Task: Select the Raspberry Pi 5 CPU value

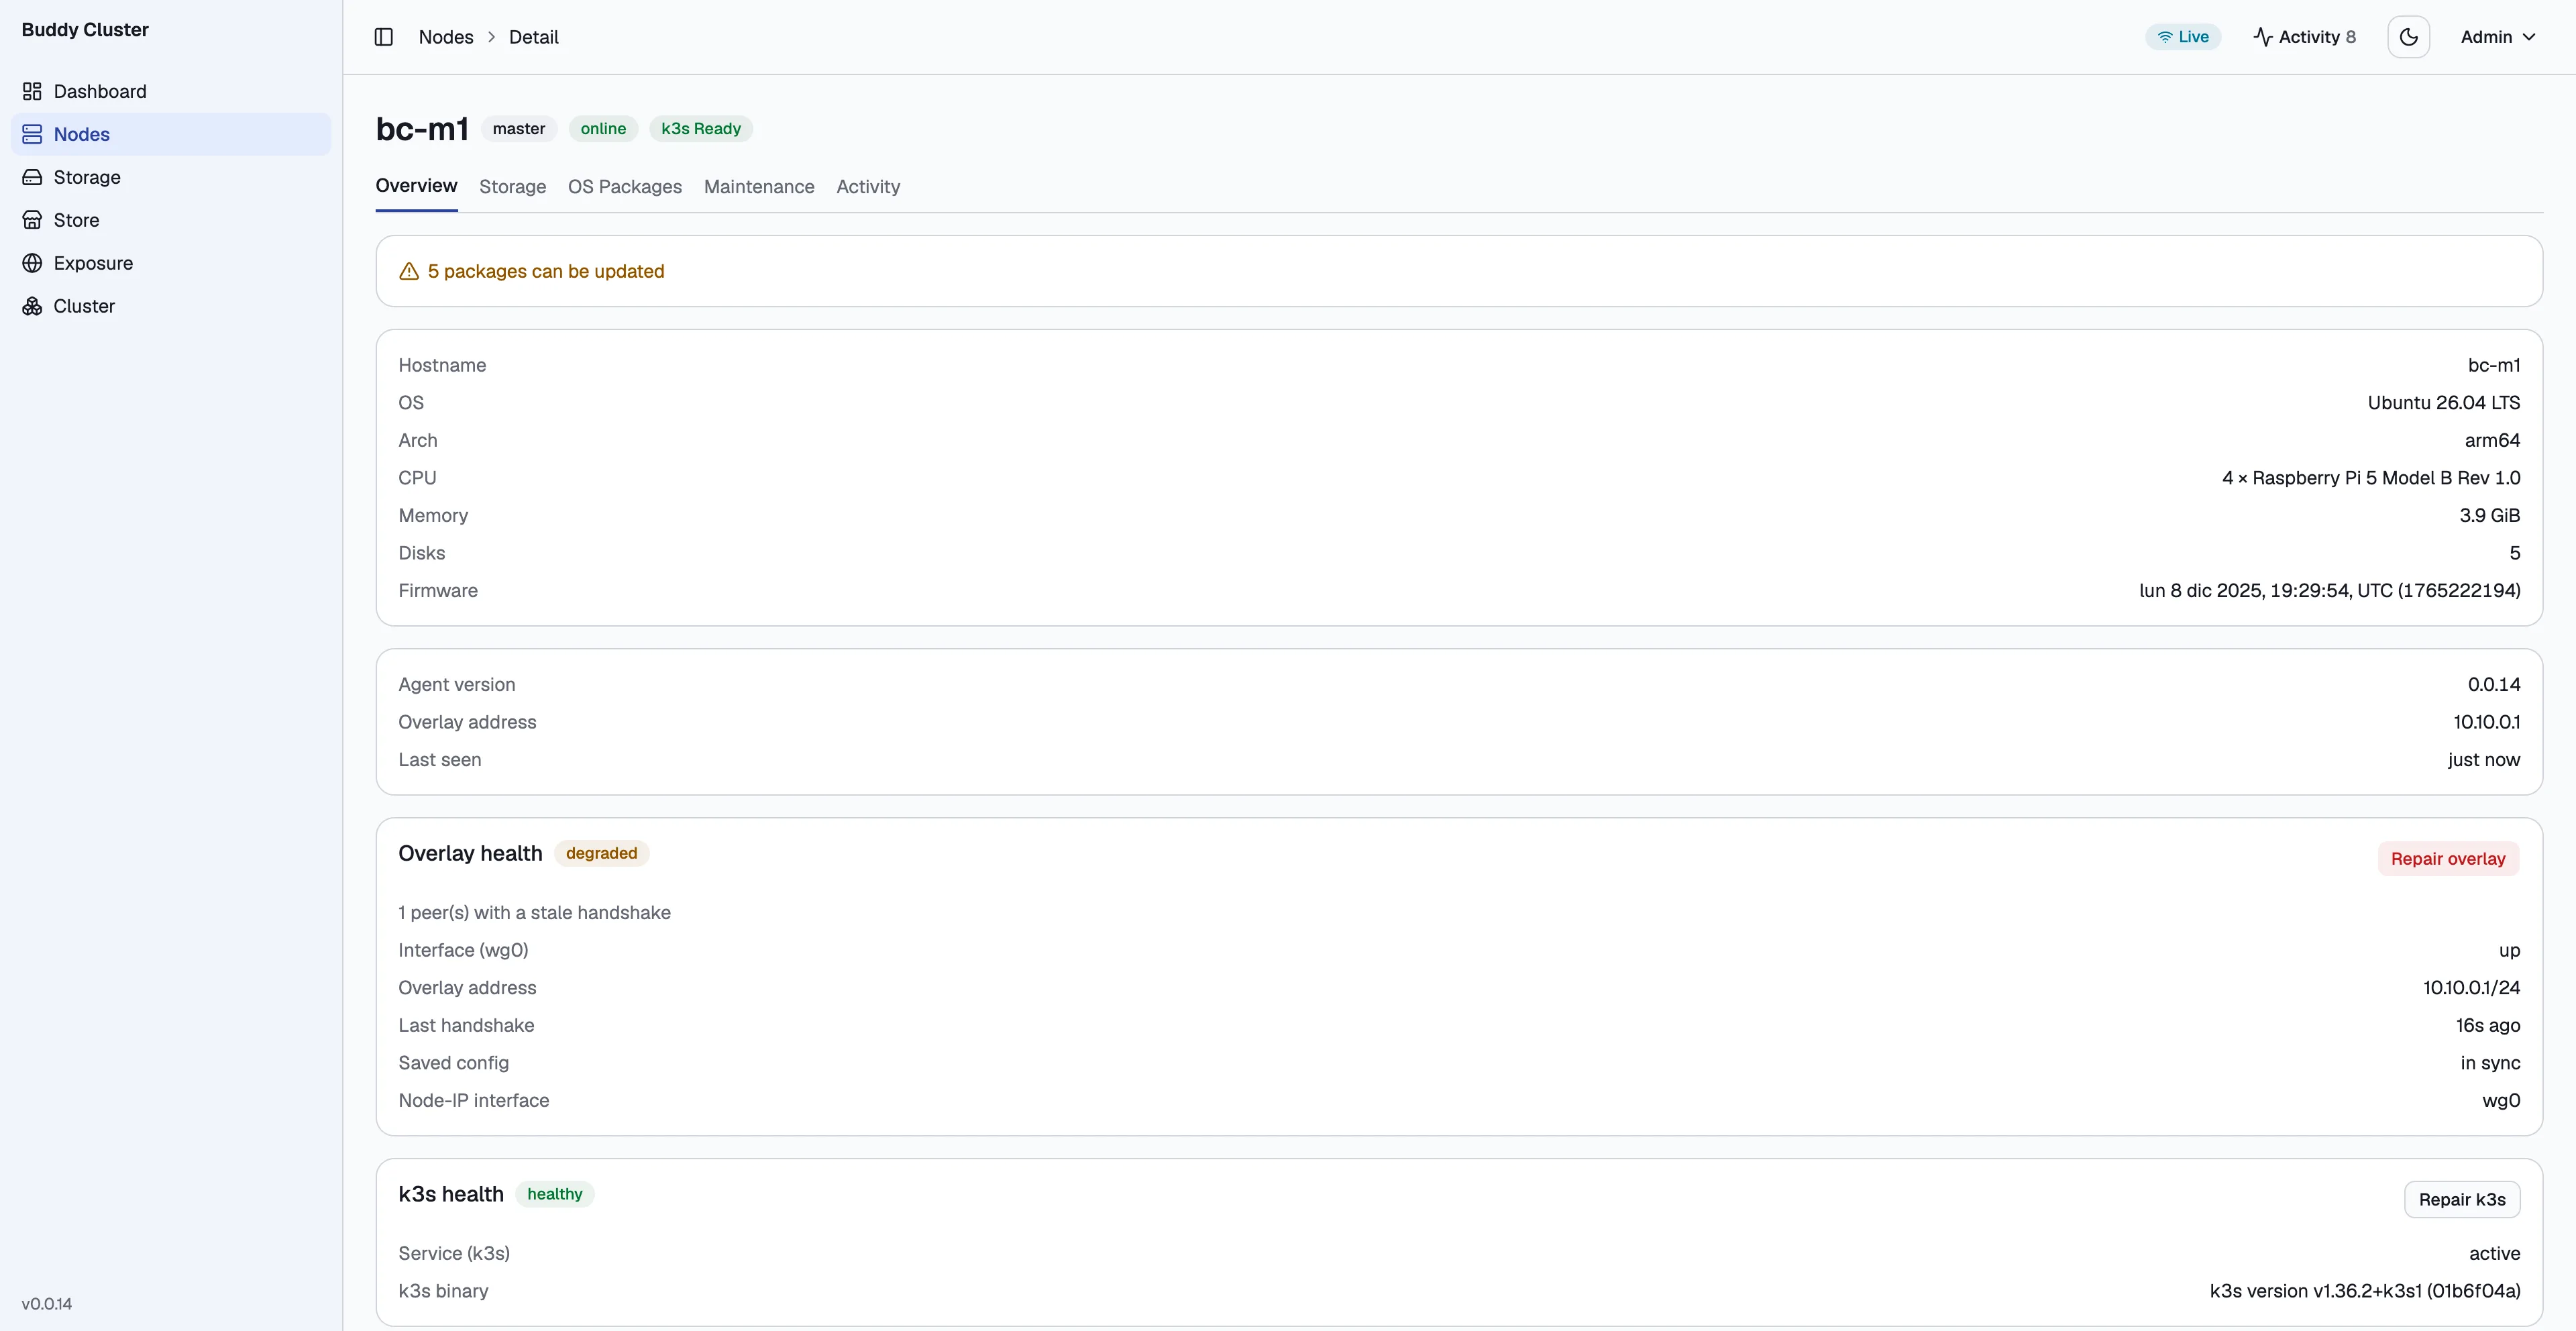Action: 2371,478
